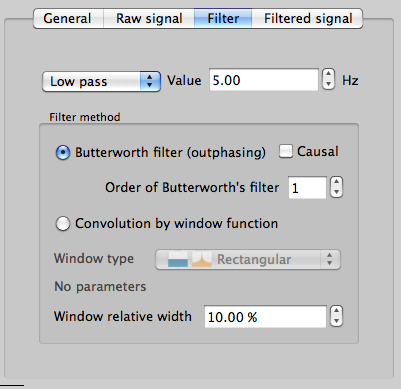
Task: Select Convolution by window function option
Action: coord(63,223)
